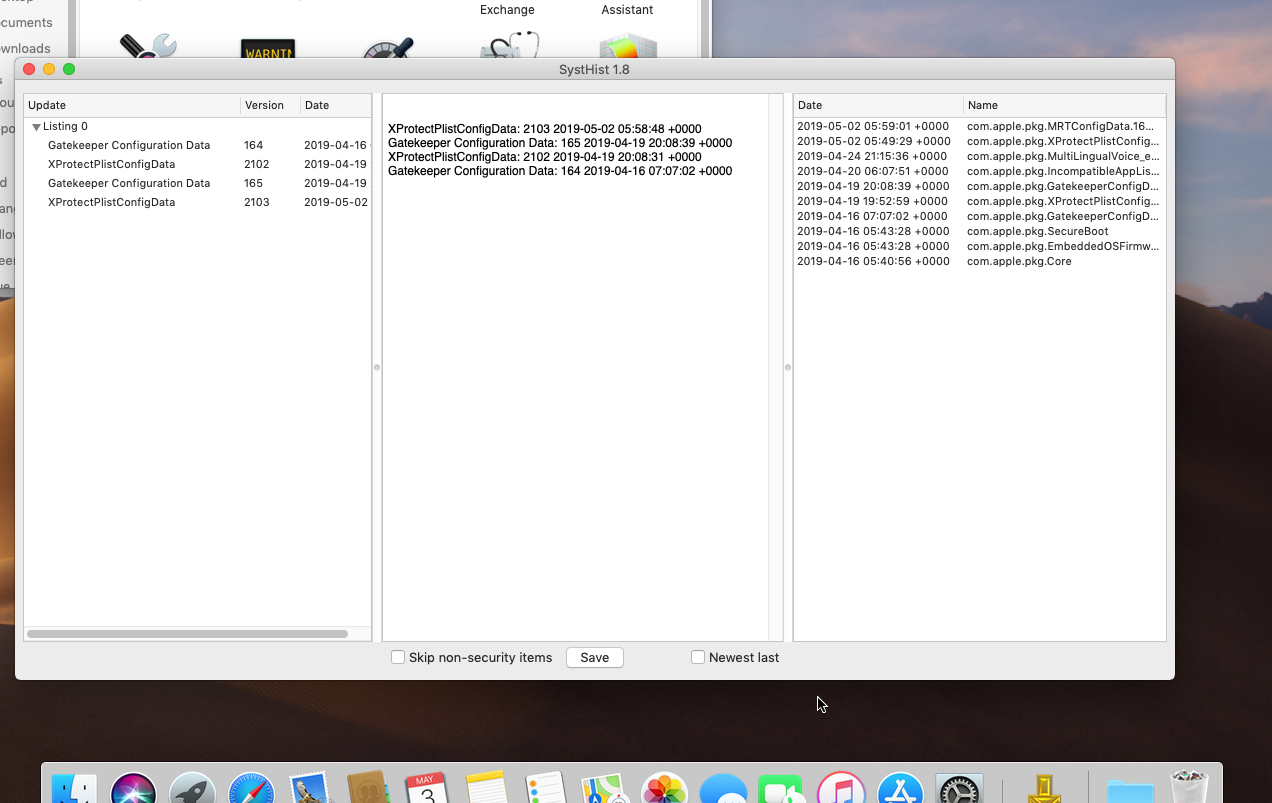Select GatekeeperConfigD row dated 2019-04-16 07:07:02

[x=979, y=216]
